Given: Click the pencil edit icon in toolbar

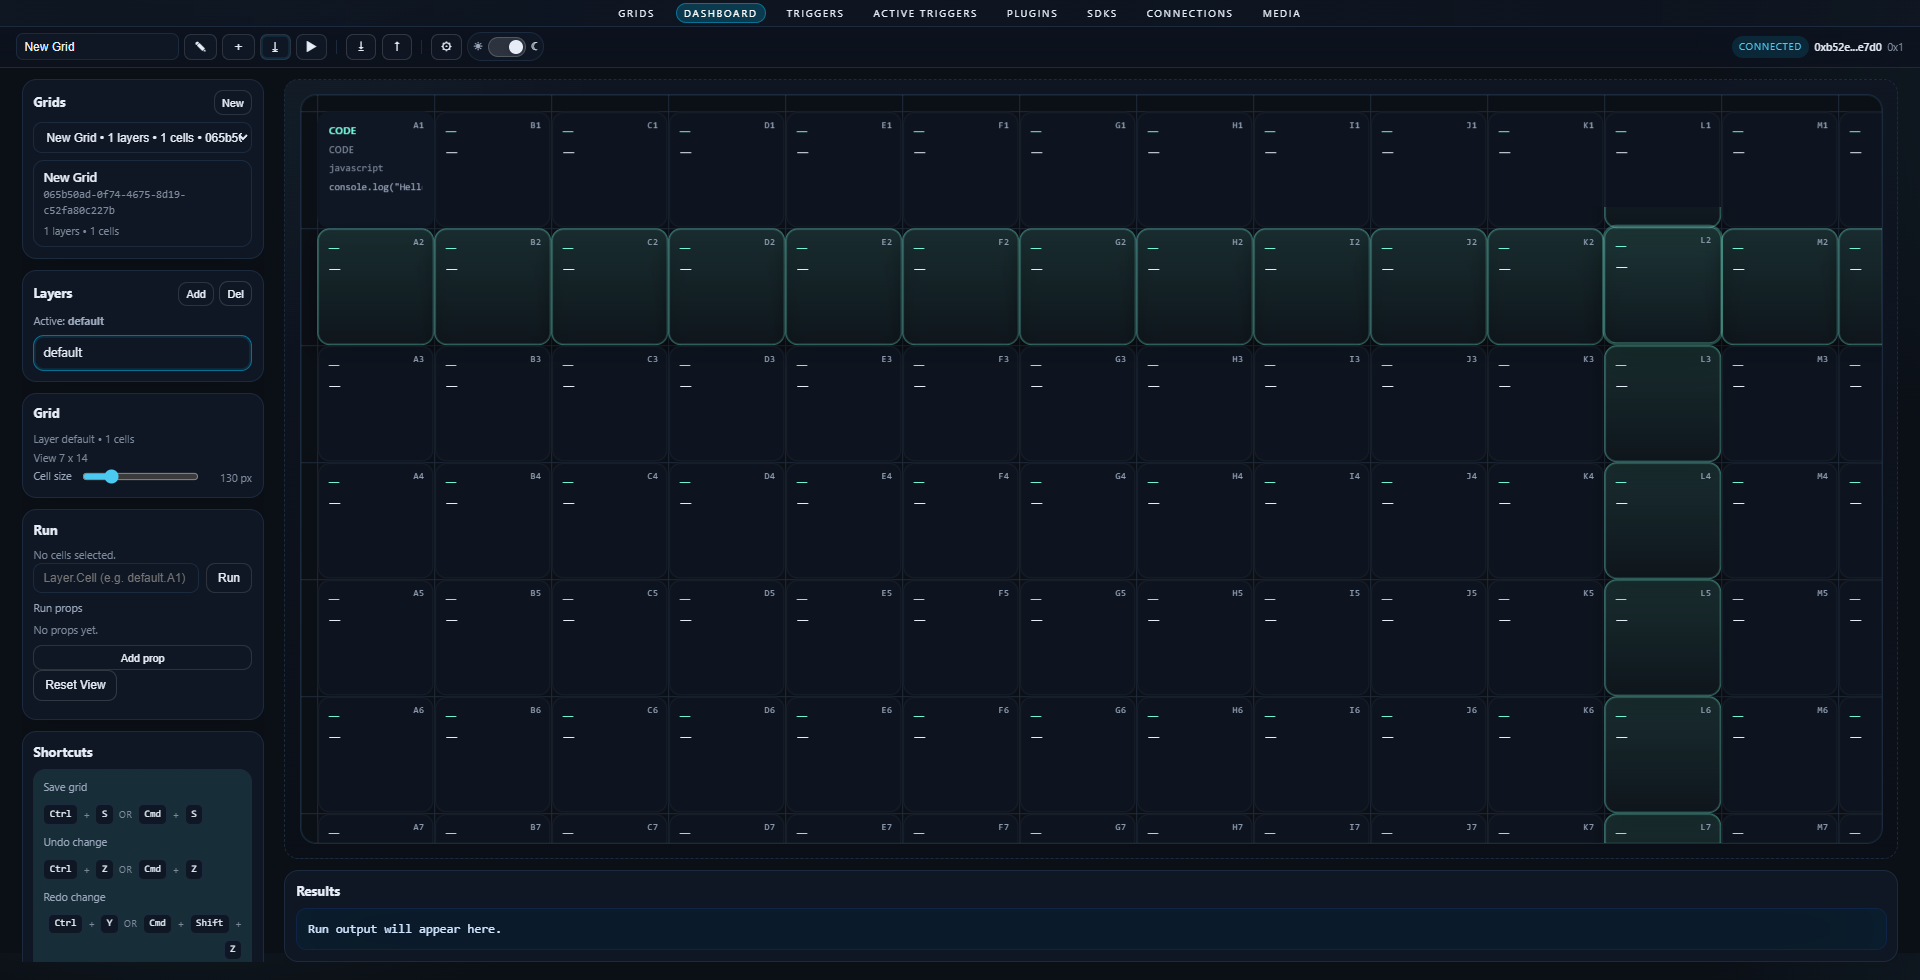Looking at the screenshot, I should (200, 47).
